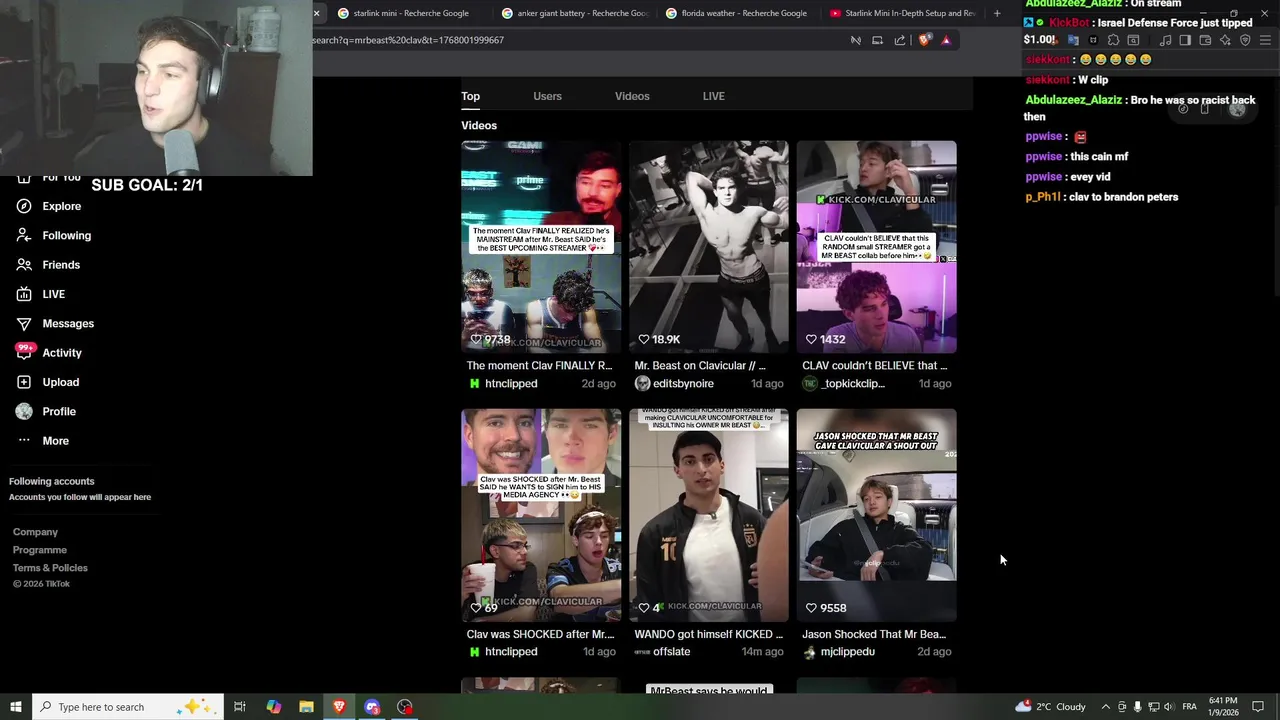This screenshot has height=720, width=1280.
Task: Switch to the Users search tab
Action: [547, 96]
